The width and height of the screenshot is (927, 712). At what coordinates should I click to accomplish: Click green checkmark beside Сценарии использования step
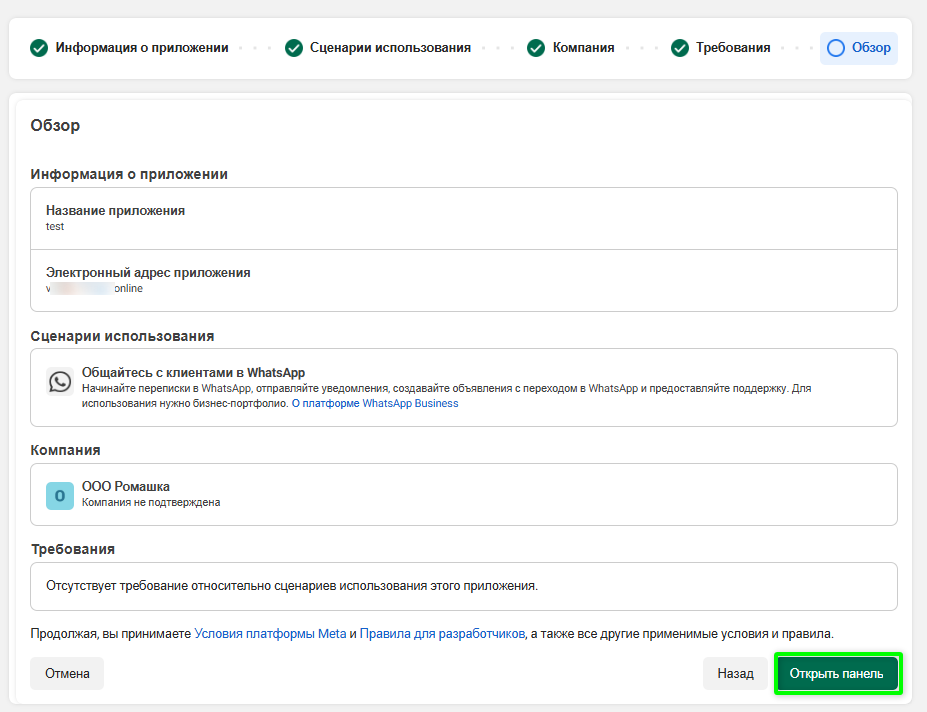point(294,48)
